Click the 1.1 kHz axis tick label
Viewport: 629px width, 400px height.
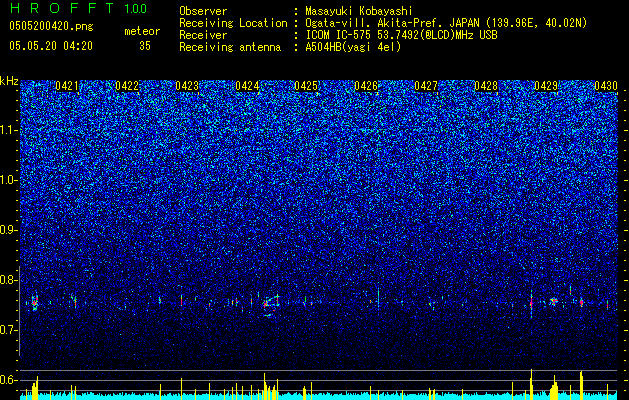[9, 131]
